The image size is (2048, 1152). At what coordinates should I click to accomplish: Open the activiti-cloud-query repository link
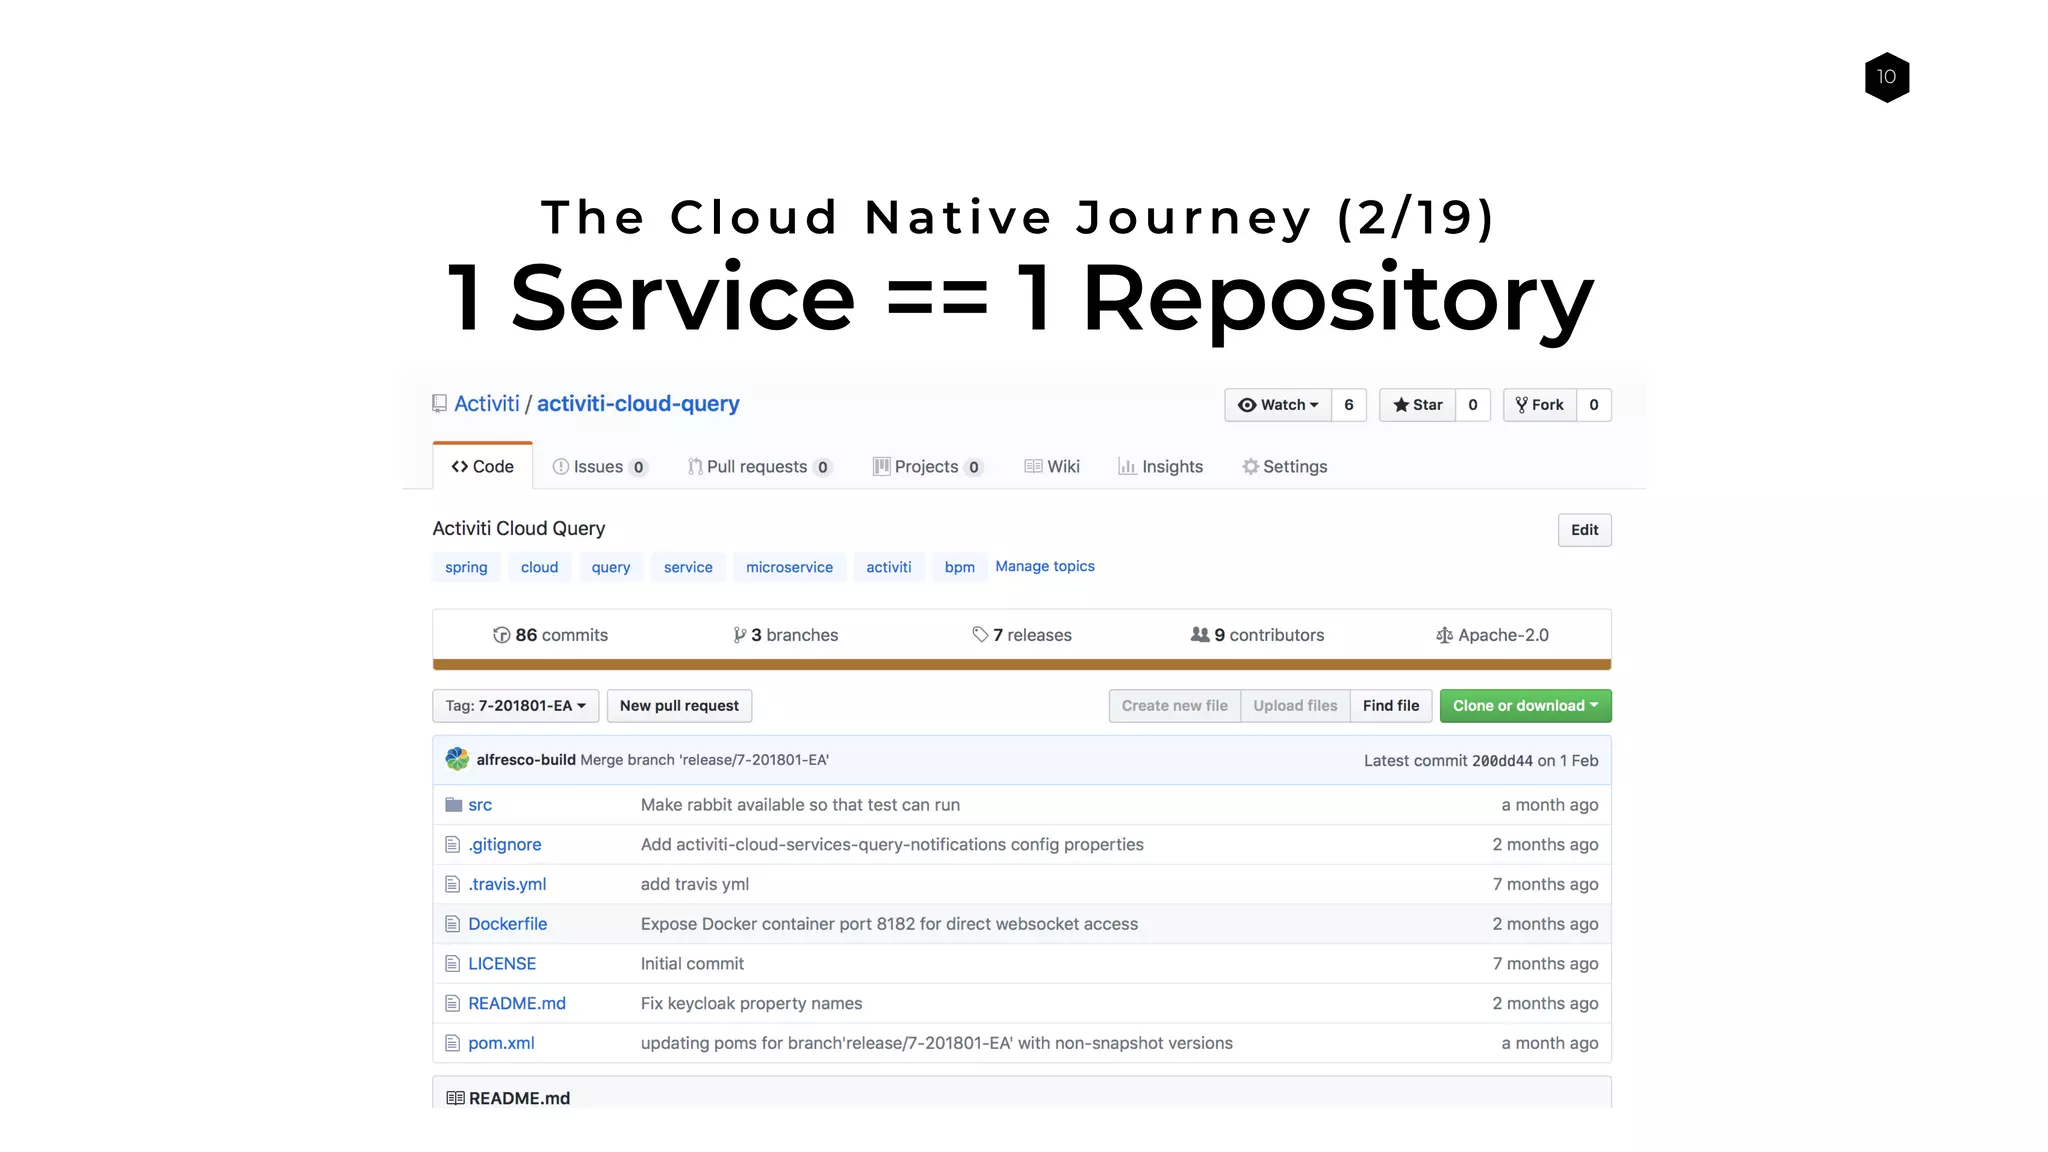[638, 404]
